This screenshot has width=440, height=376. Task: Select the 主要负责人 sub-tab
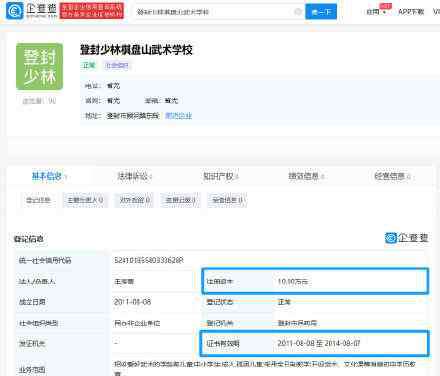85,200
